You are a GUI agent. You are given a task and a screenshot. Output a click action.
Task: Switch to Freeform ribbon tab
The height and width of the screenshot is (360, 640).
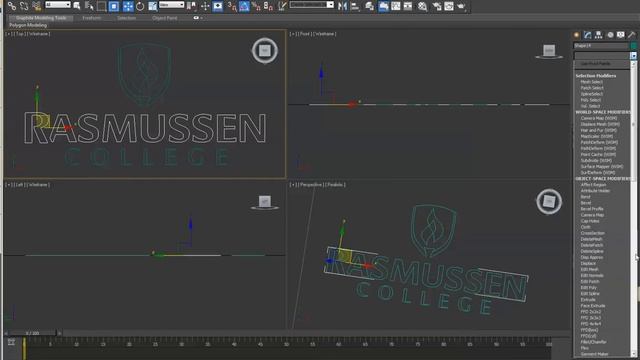point(91,18)
